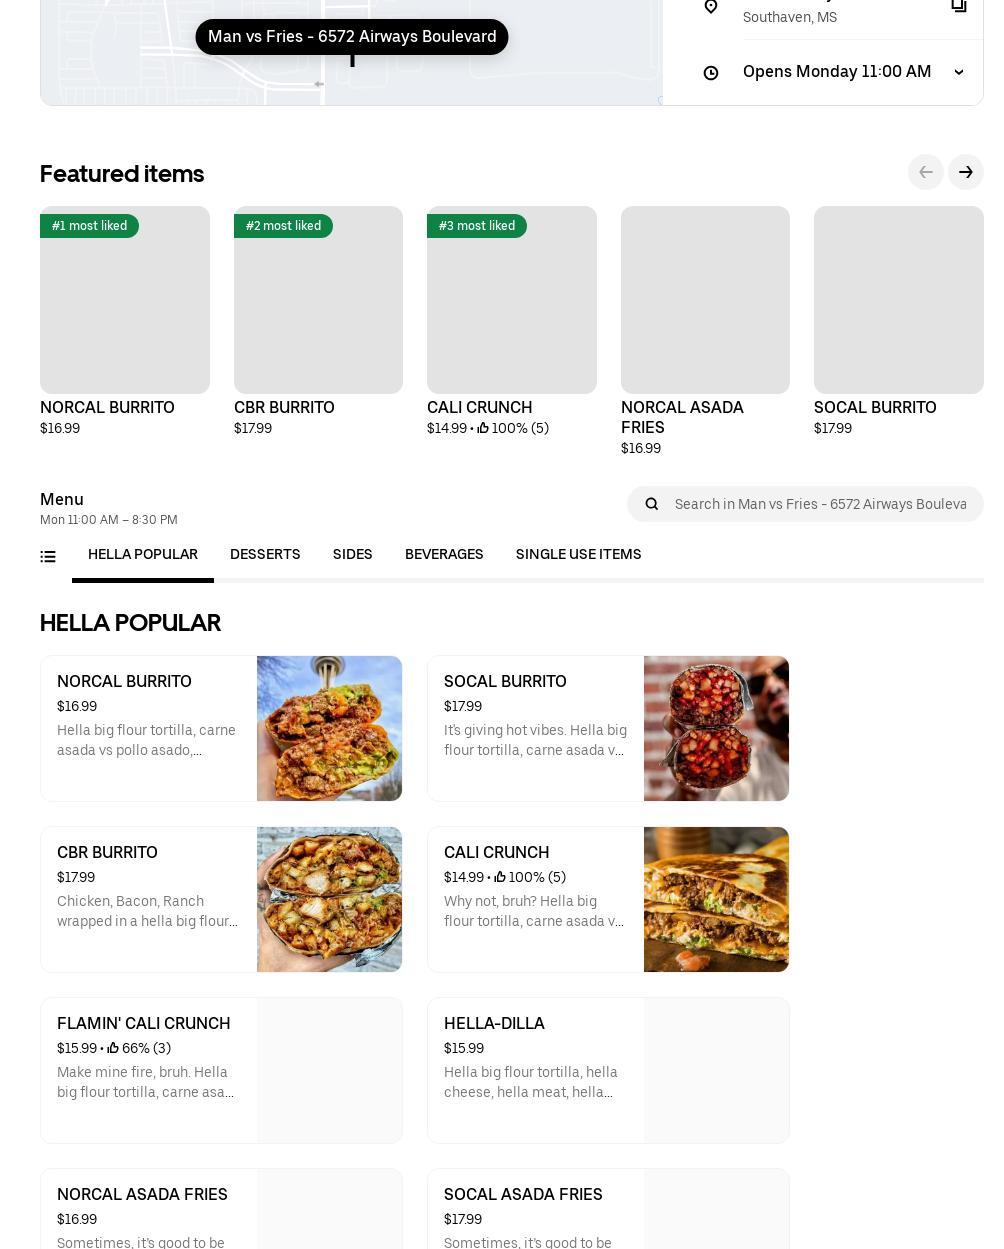The image size is (1004, 1249).
Task: Go to Single Use Items tab
Action: (x=578, y=555)
